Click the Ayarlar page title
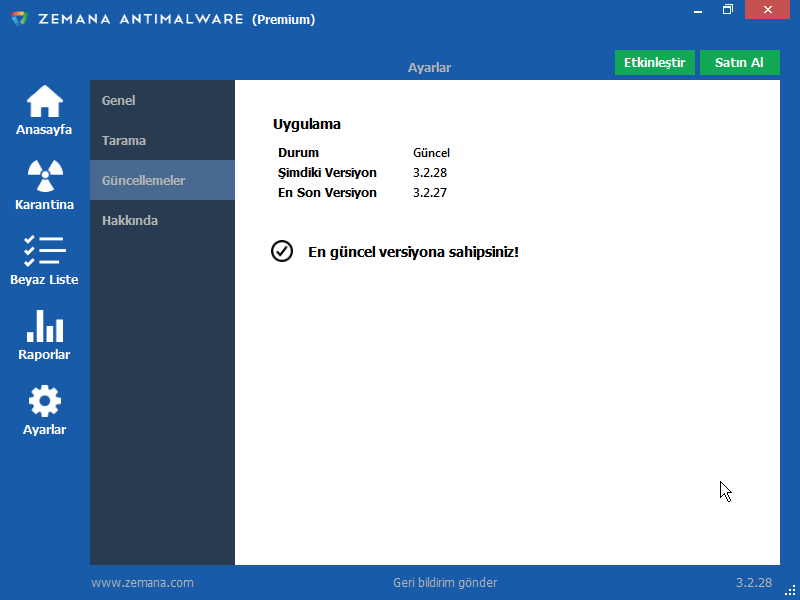 (x=429, y=67)
